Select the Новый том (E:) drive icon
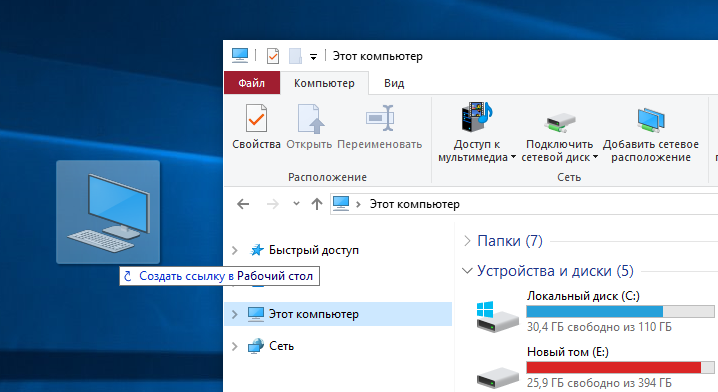Image resolution: width=718 pixels, height=392 pixels. coord(498,378)
